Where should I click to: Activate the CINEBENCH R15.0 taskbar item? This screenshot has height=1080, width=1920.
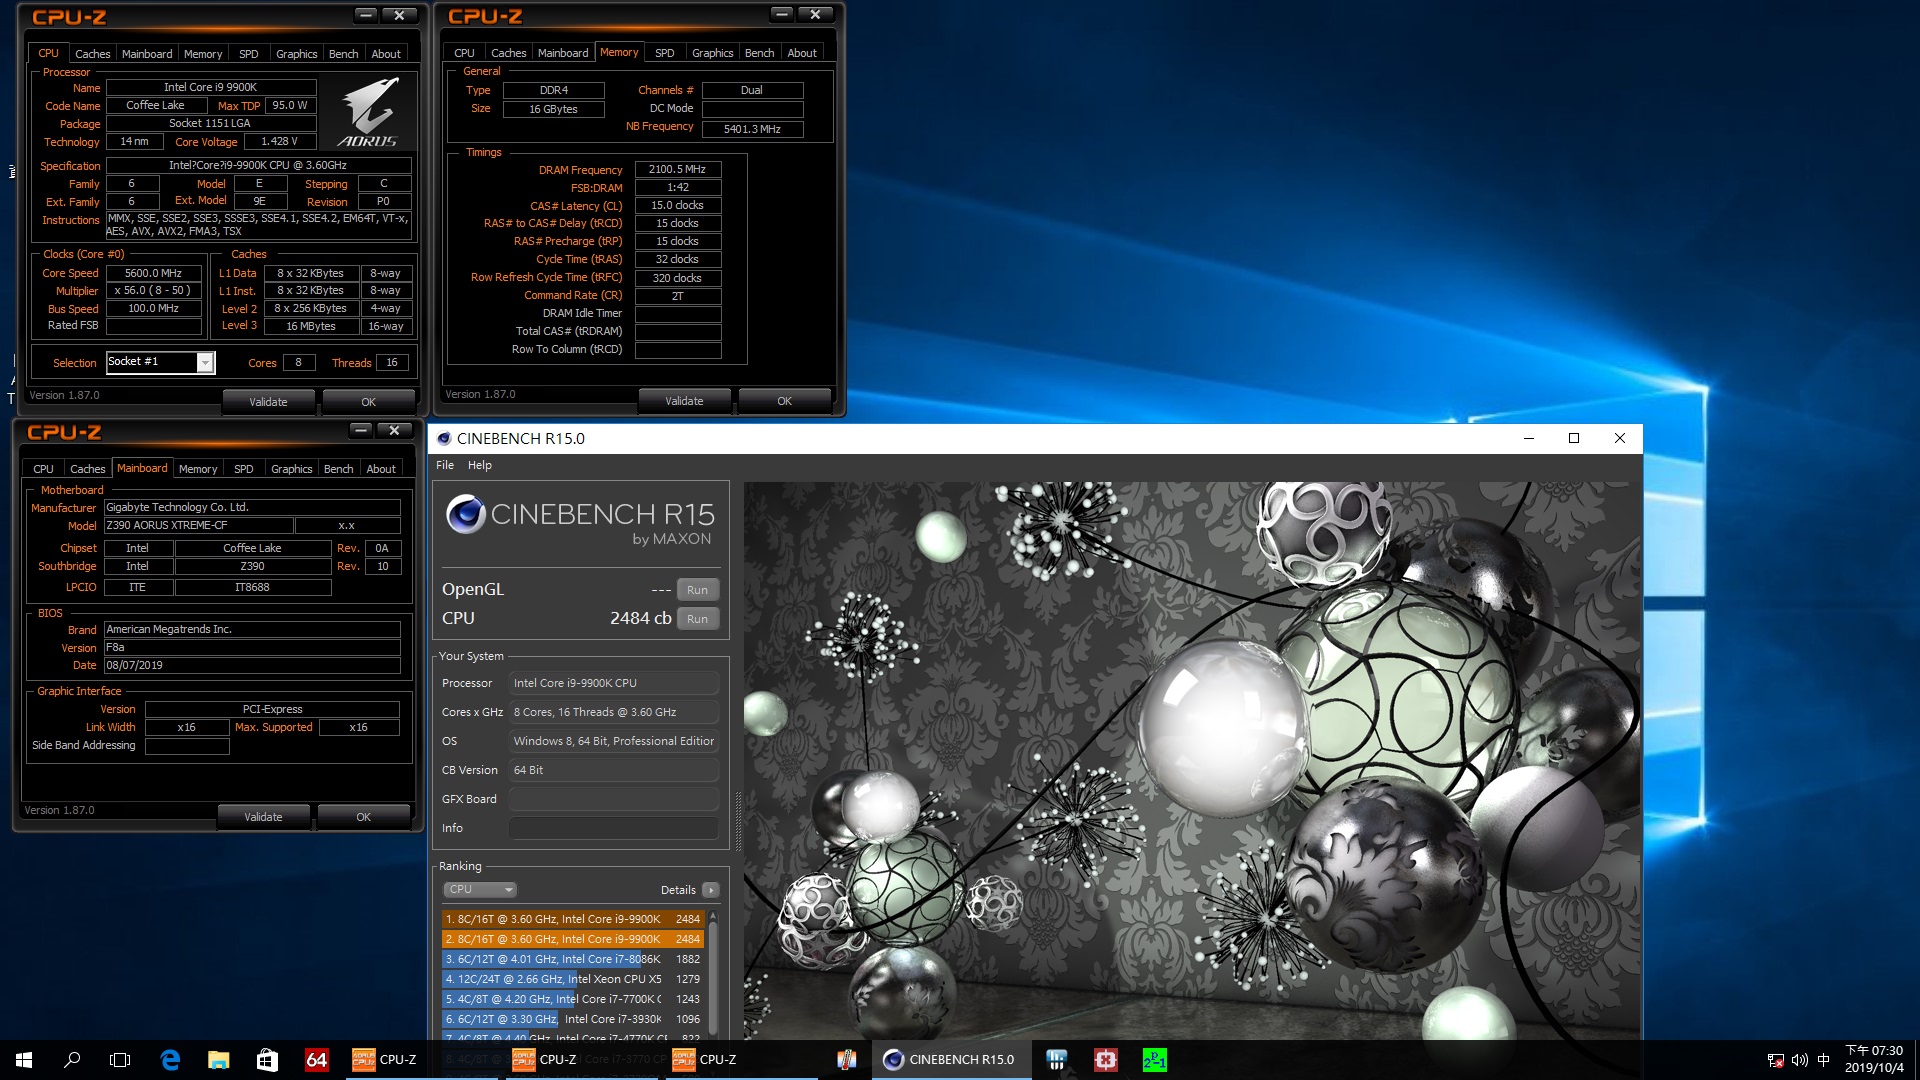[x=950, y=1060]
